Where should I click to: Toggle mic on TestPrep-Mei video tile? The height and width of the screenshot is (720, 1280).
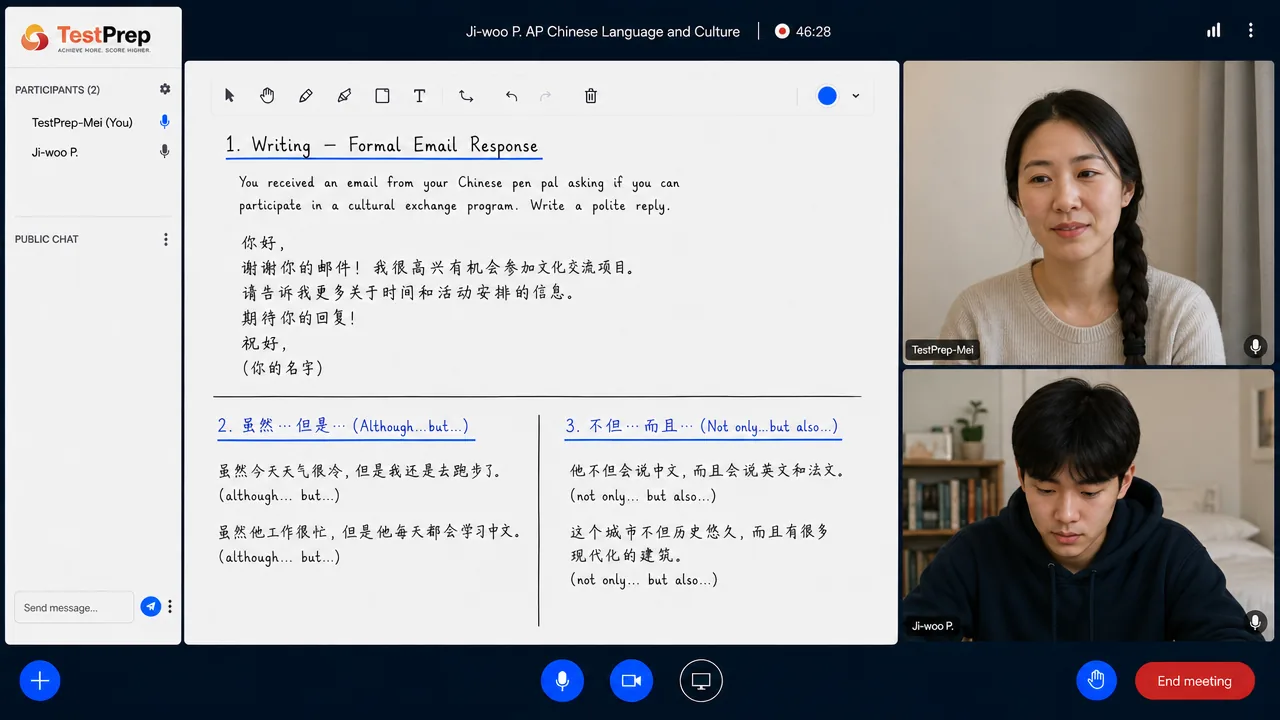pyautogui.click(x=1255, y=347)
